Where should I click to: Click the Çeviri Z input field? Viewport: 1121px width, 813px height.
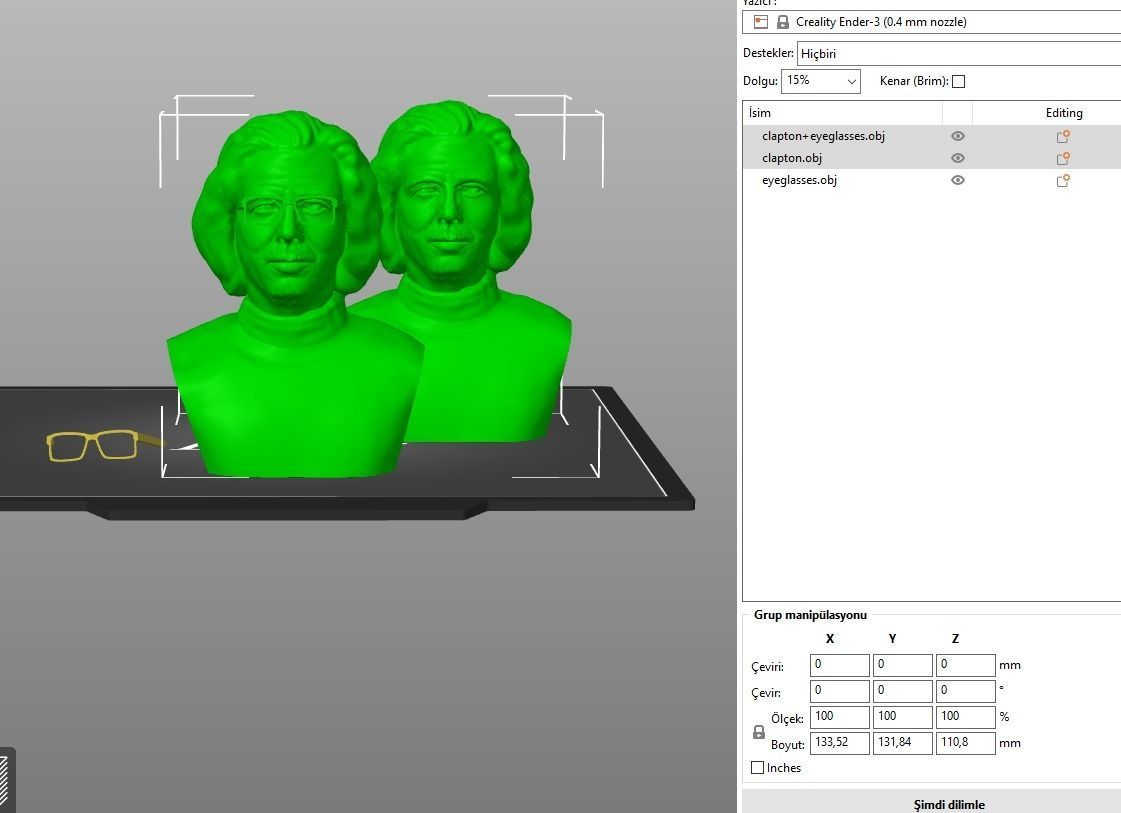pos(965,665)
